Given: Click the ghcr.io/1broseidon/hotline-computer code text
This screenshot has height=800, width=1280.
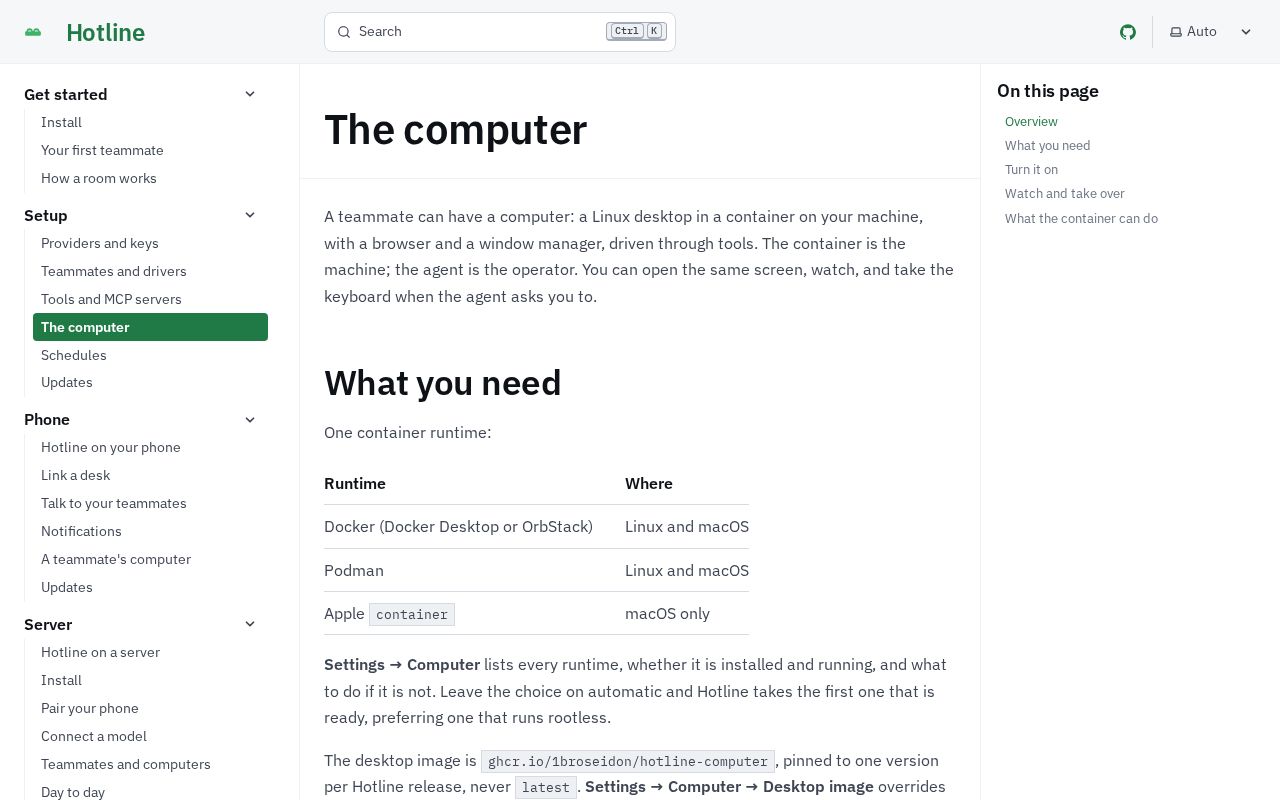Looking at the screenshot, I should [628, 761].
